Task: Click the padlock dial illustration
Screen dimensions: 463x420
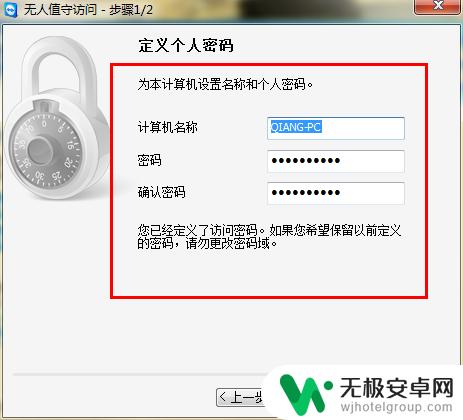Action: (45, 151)
